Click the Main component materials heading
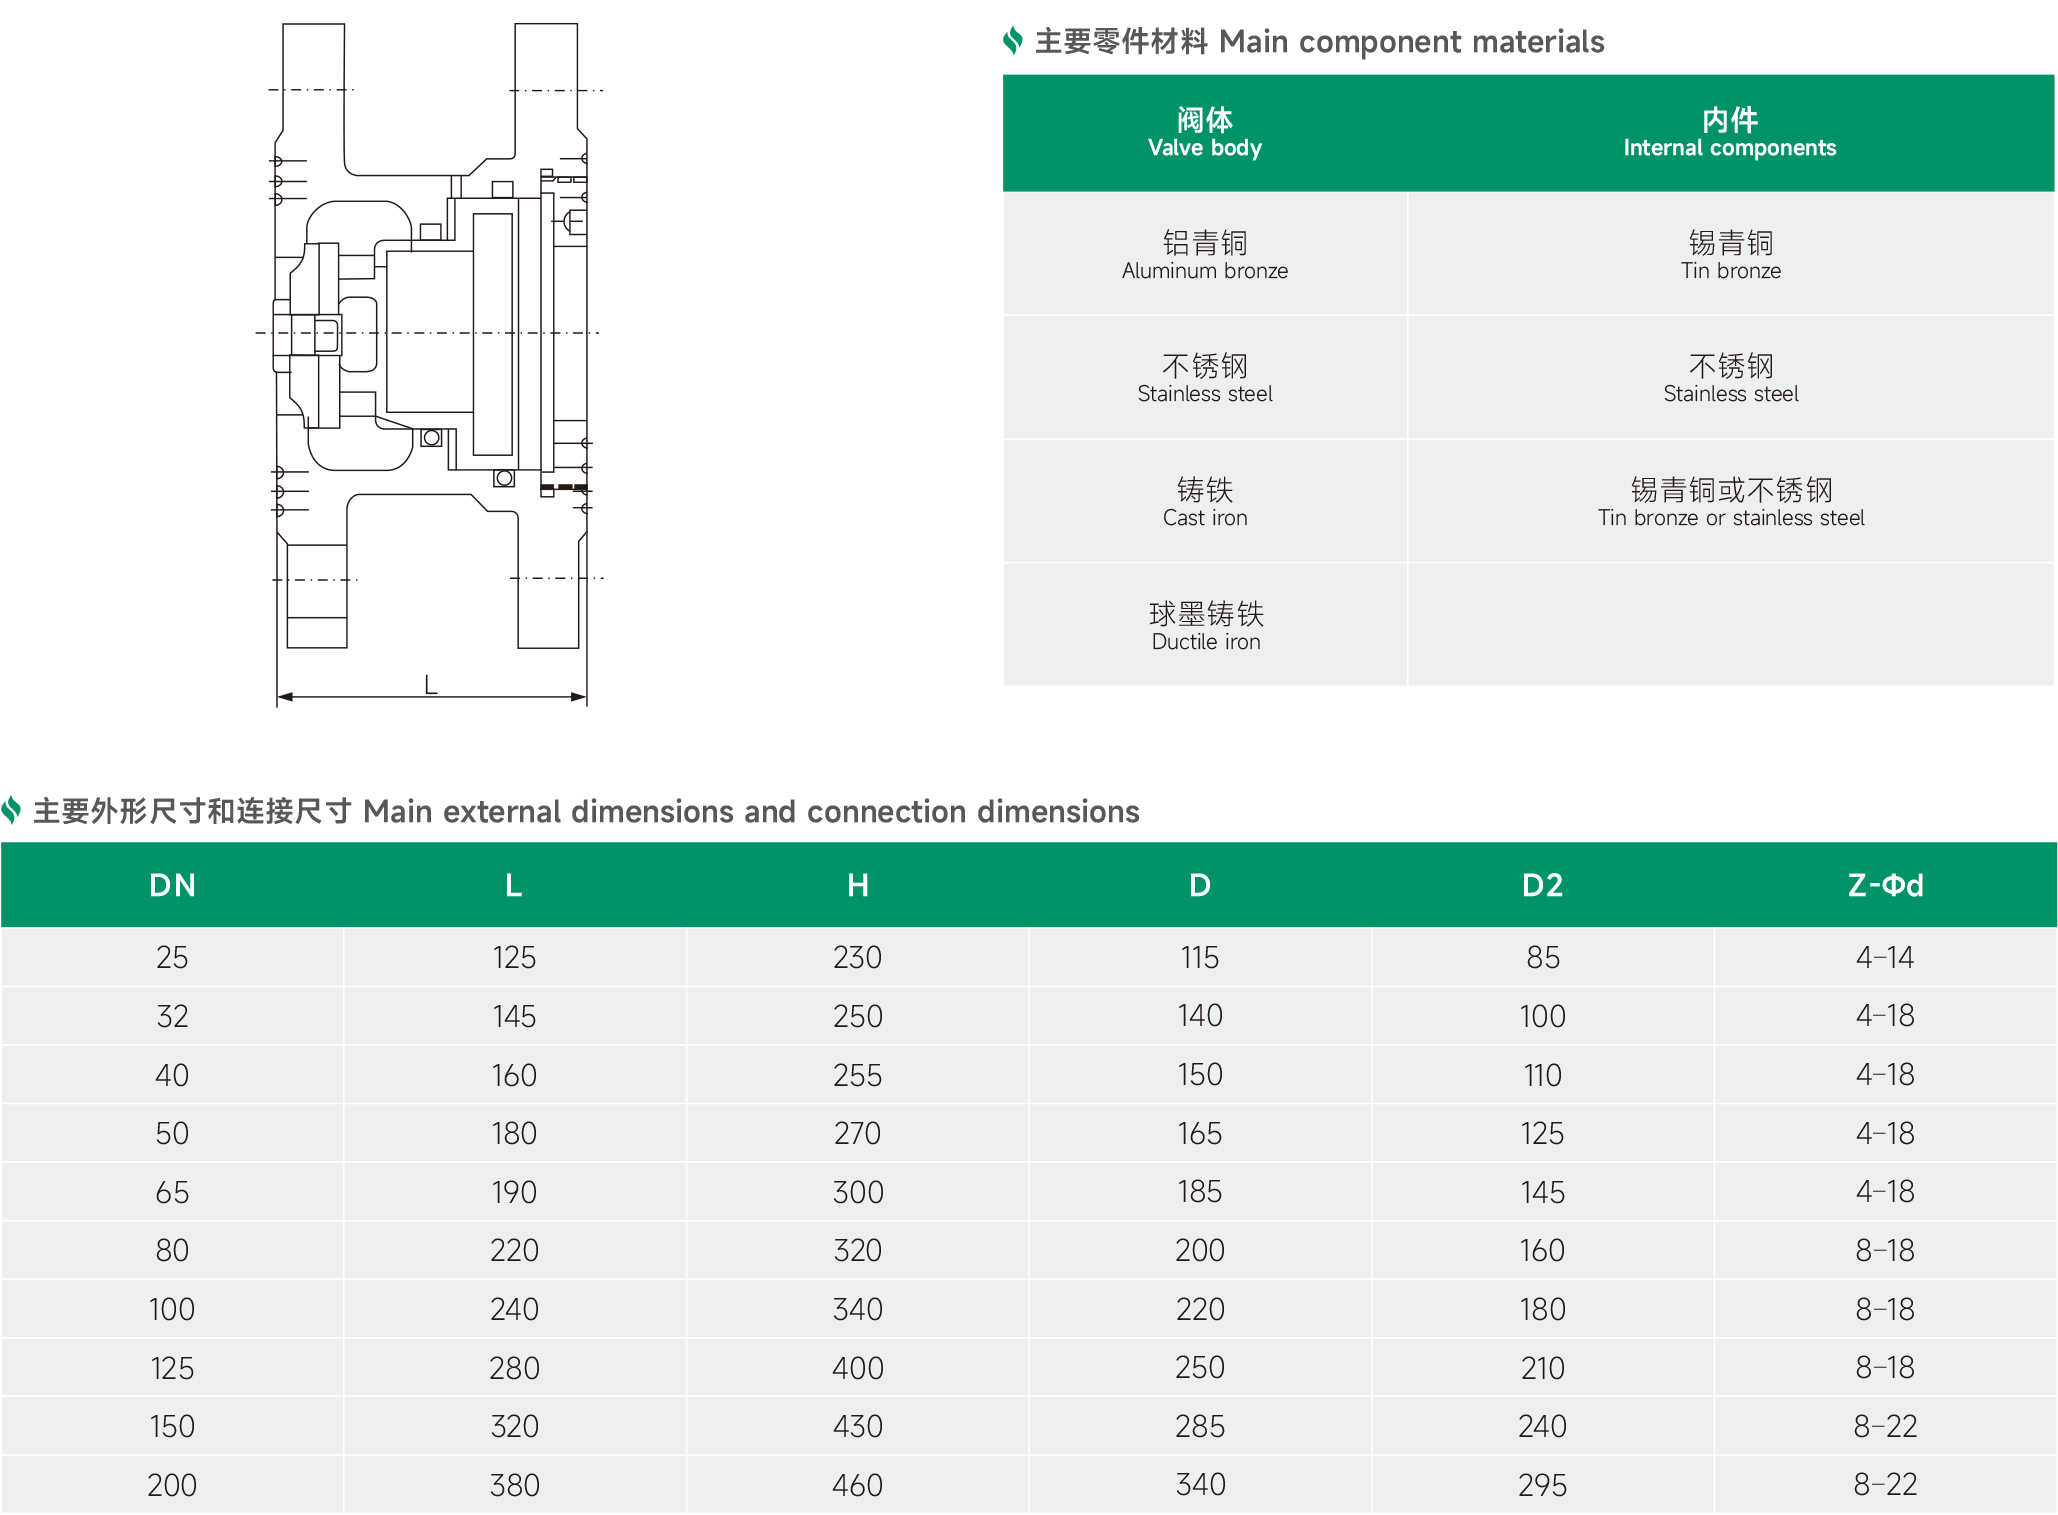The width and height of the screenshot is (2058, 1515). (1319, 42)
